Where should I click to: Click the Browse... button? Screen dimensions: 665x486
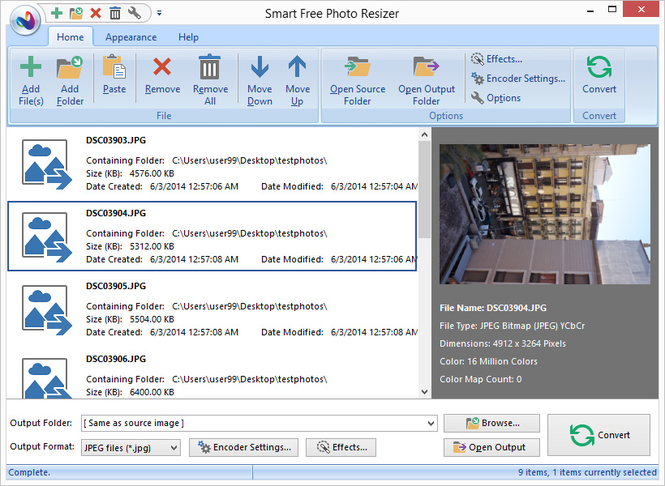[492, 423]
